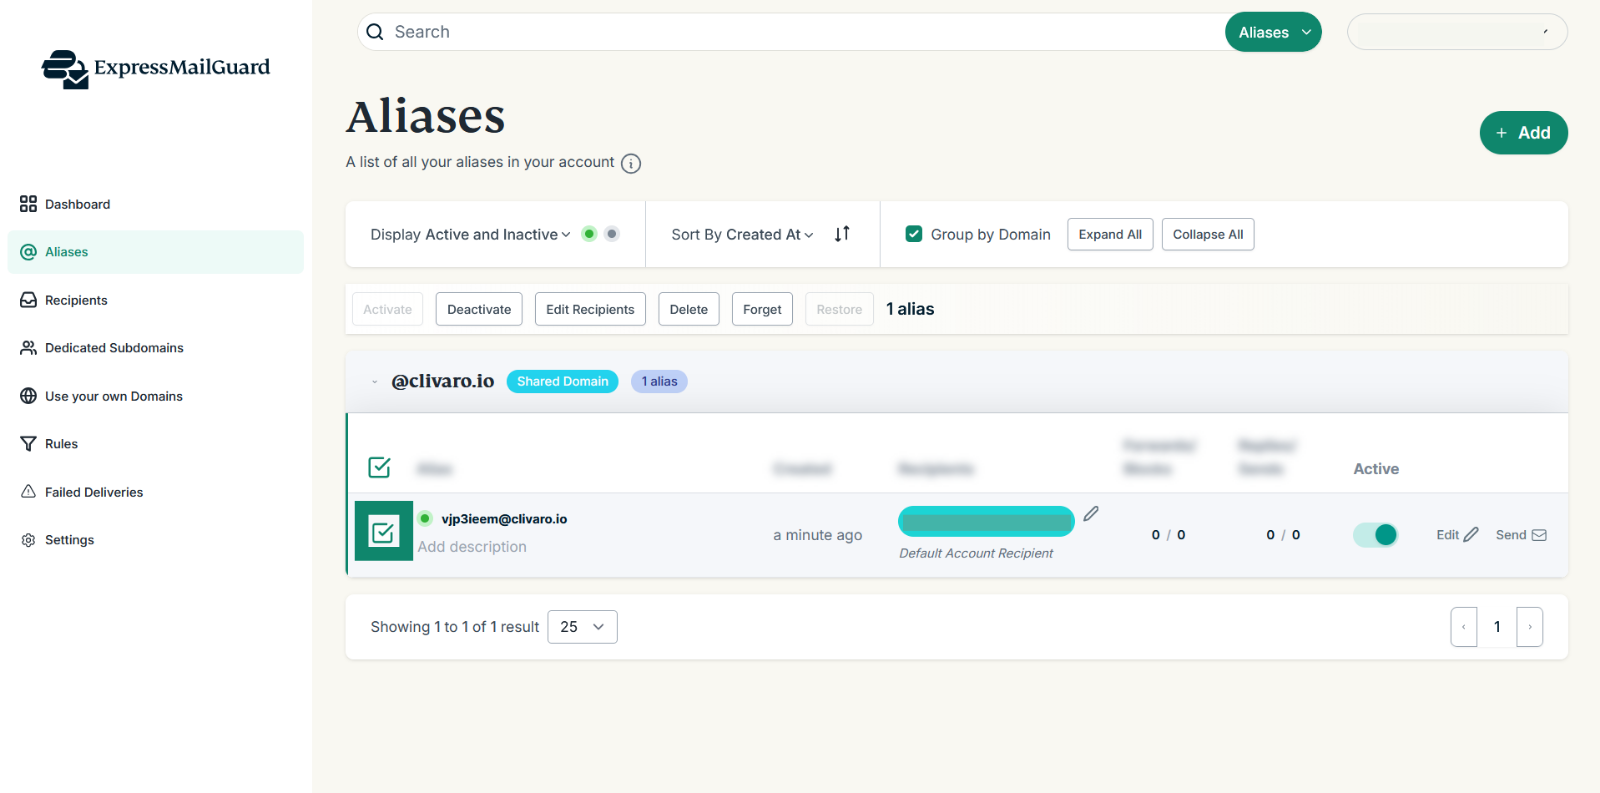Click the Rules funnel icon

coord(28,444)
